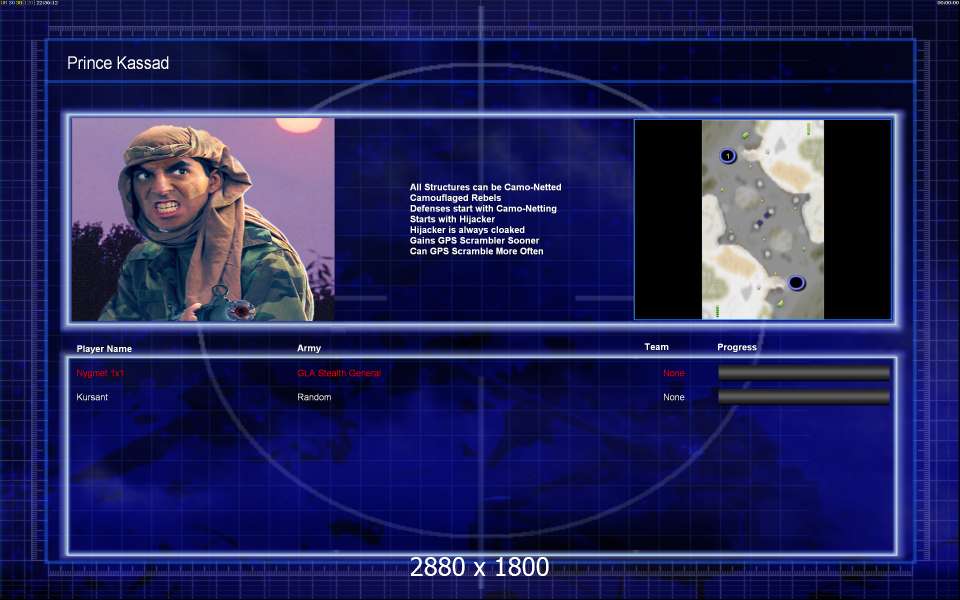Click the Prince Kassad general portrait
Image resolution: width=960 pixels, height=600 pixels.
pyautogui.click(x=203, y=219)
